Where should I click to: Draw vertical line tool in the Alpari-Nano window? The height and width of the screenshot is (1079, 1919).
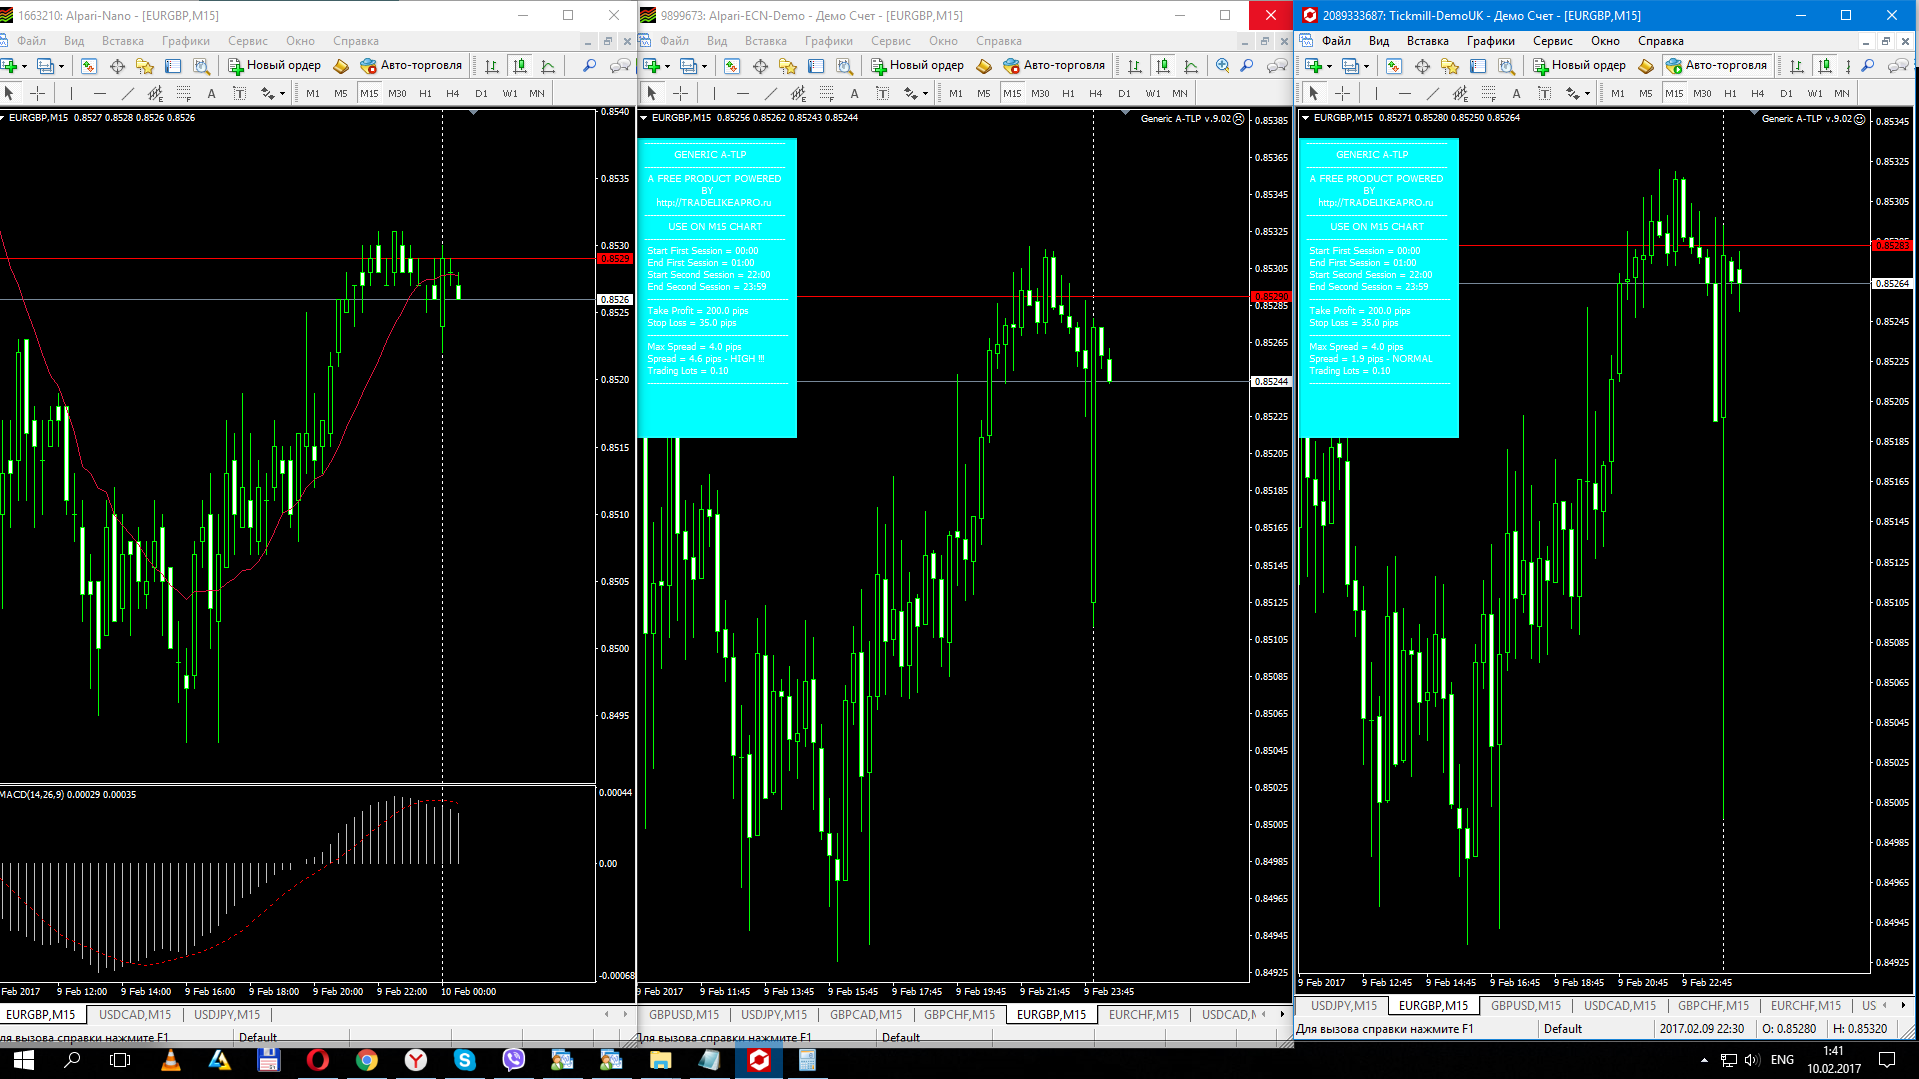tap(71, 93)
